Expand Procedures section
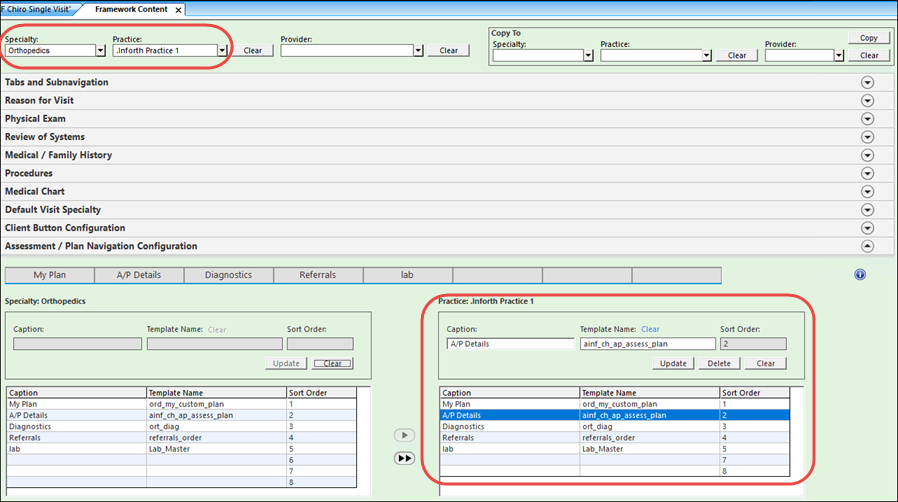The width and height of the screenshot is (898, 502). click(x=868, y=173)
